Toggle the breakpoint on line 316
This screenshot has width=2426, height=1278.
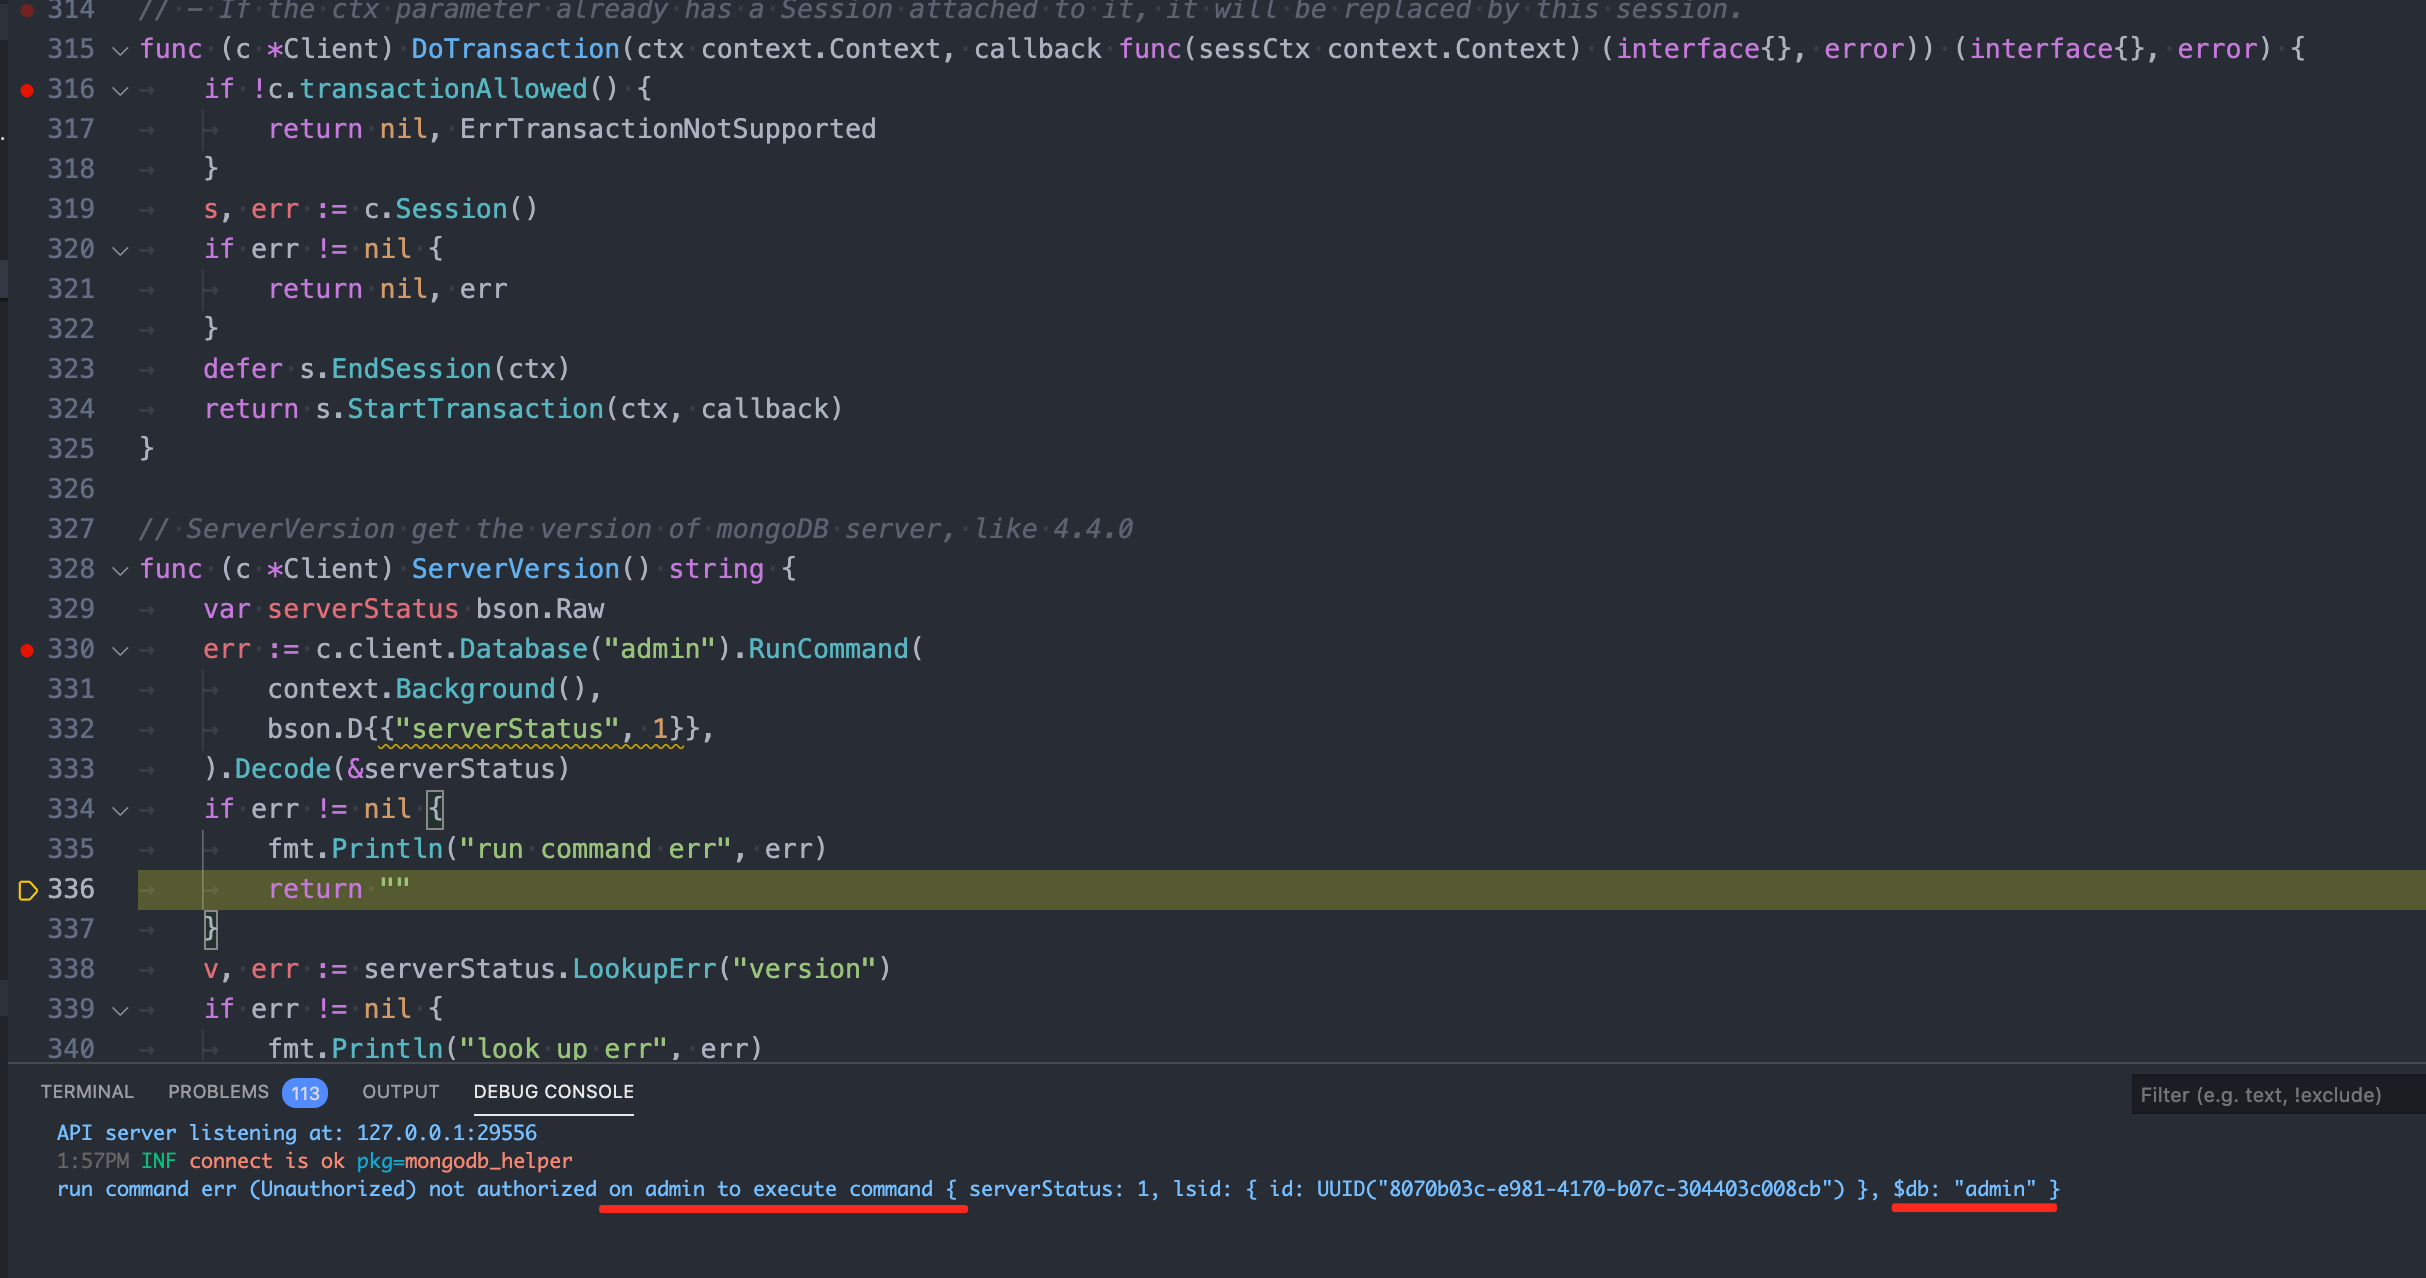(x=27, y=90)
